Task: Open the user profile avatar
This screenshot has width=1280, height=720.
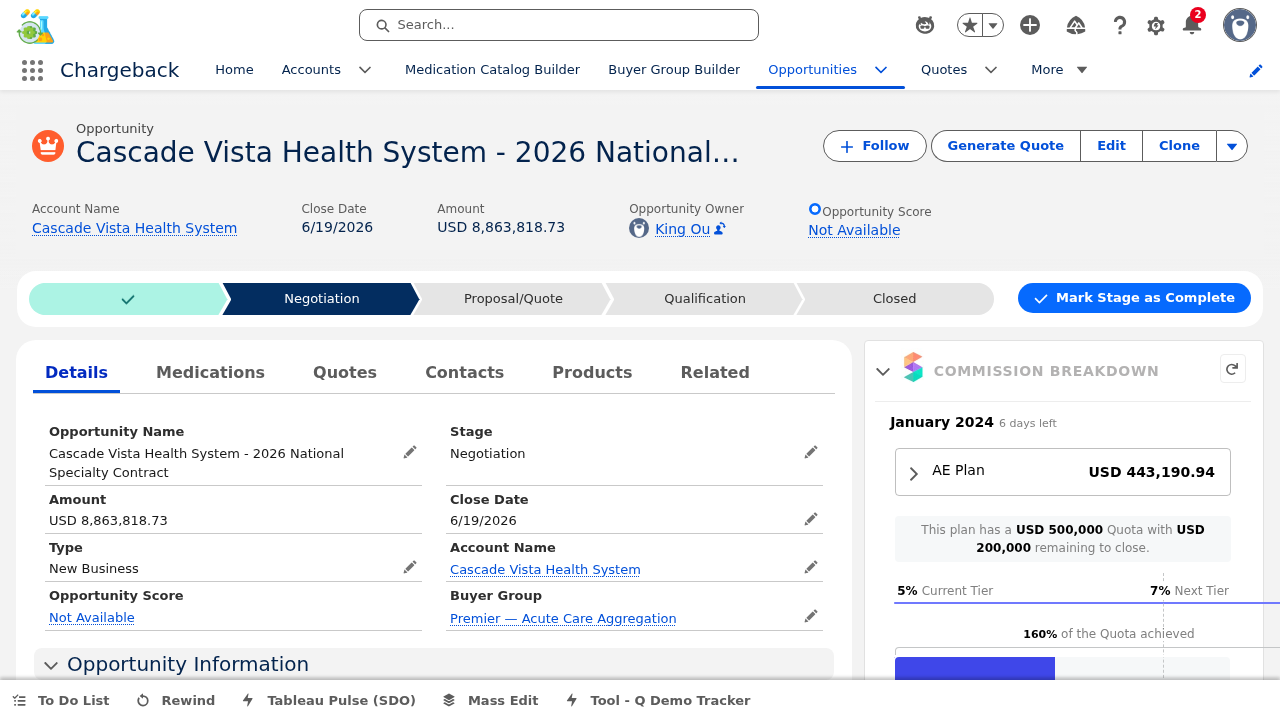Action: (1240, 25)
